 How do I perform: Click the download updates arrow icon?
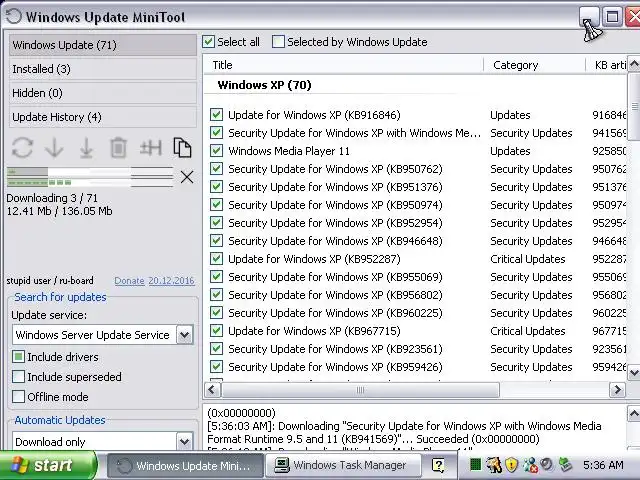pos(54,147)
